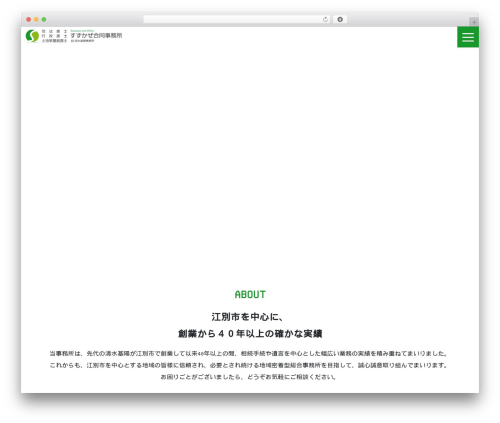Screen dimensions: 500x423
Task: Reload the page from address bar
Action: pos(325,20)
